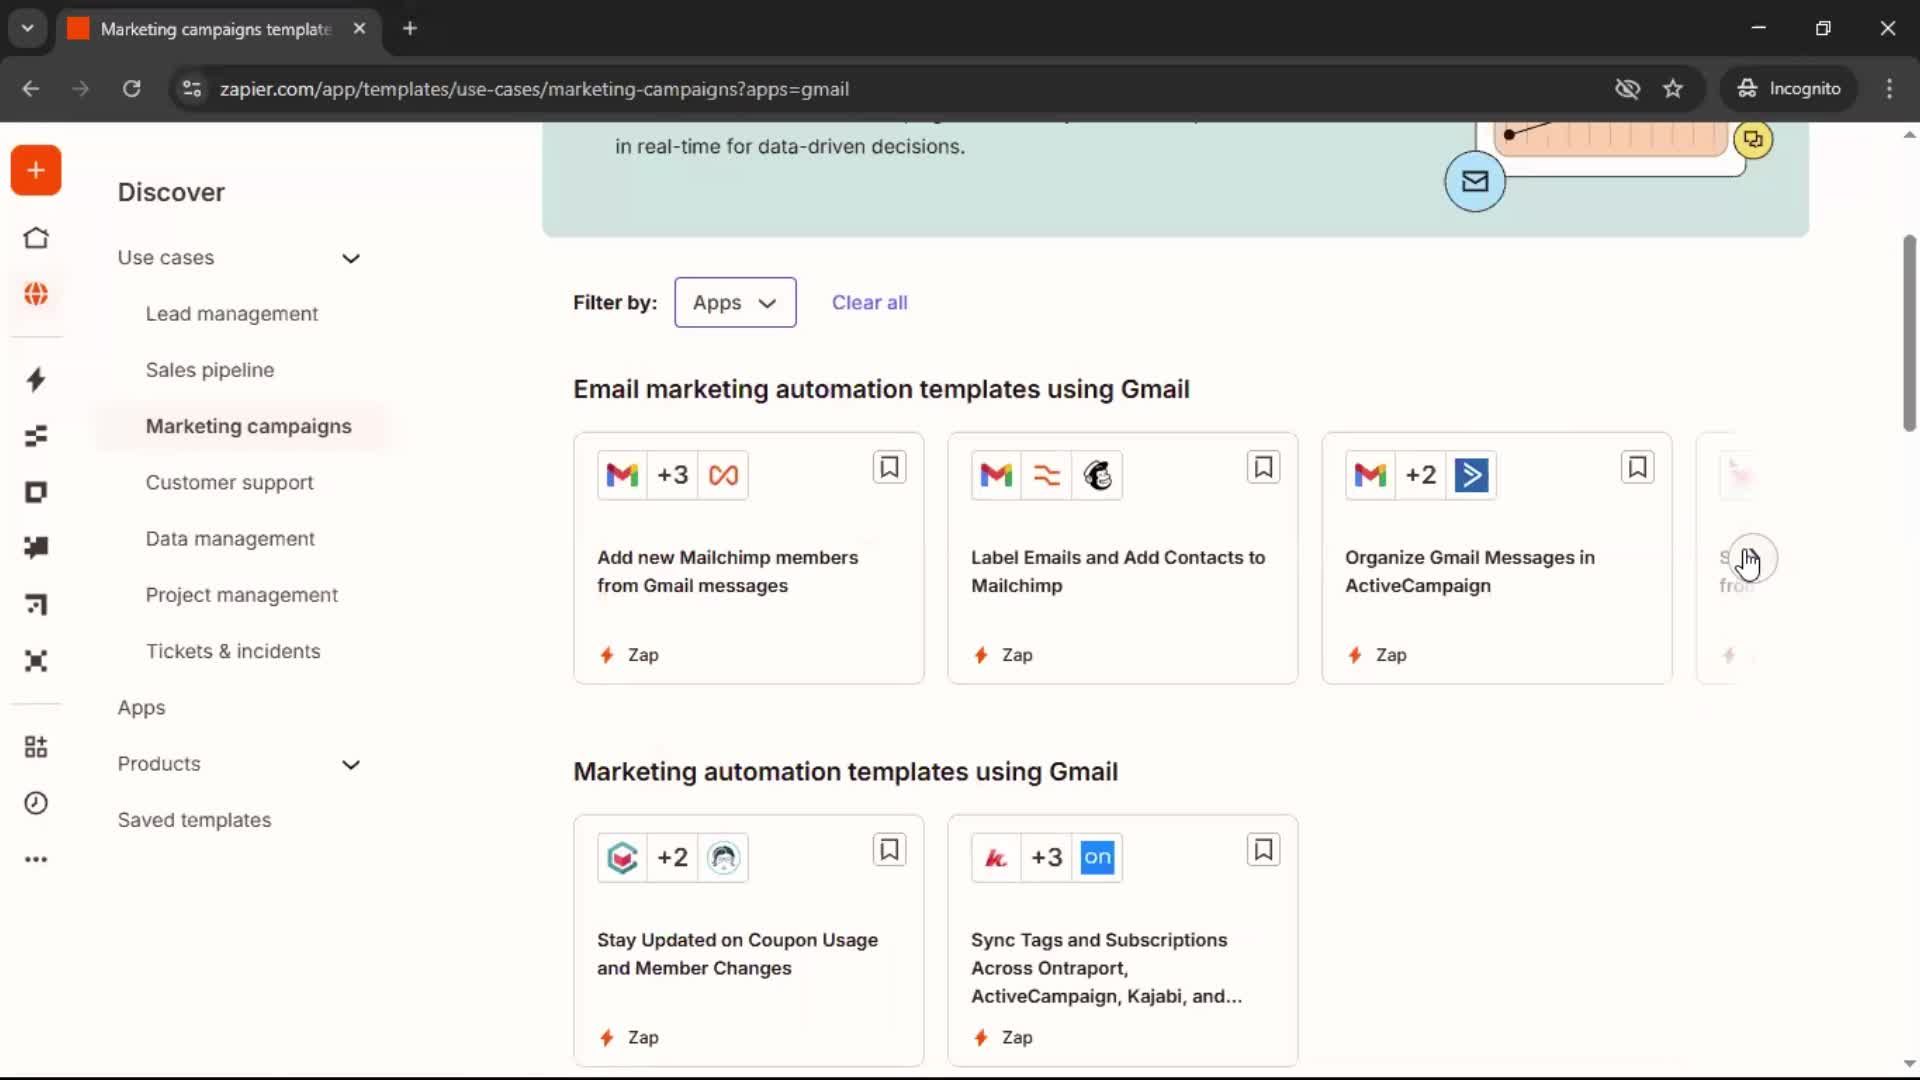
Task: Click the envelope icon in the banner illustration
Action: (x=1475, y=181)
